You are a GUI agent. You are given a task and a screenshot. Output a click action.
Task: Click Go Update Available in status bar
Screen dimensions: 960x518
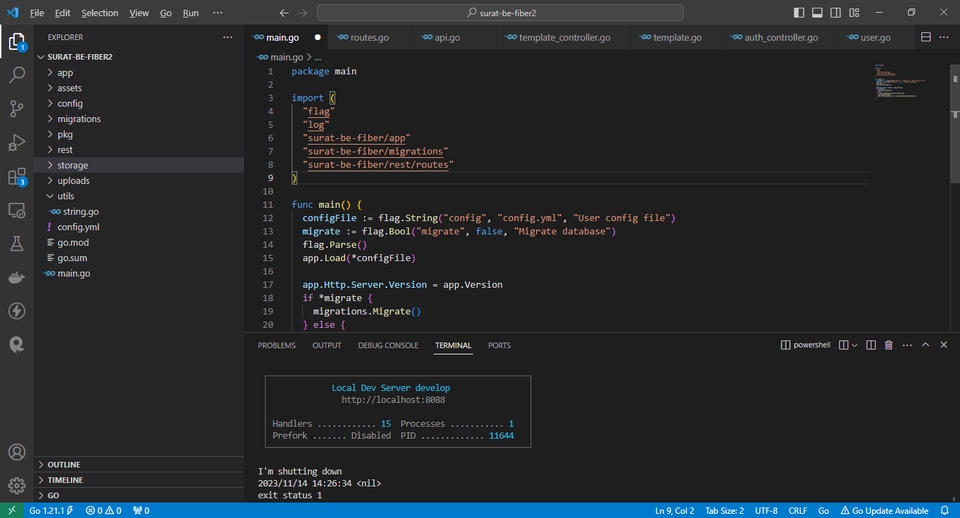(x=884, y=510)
